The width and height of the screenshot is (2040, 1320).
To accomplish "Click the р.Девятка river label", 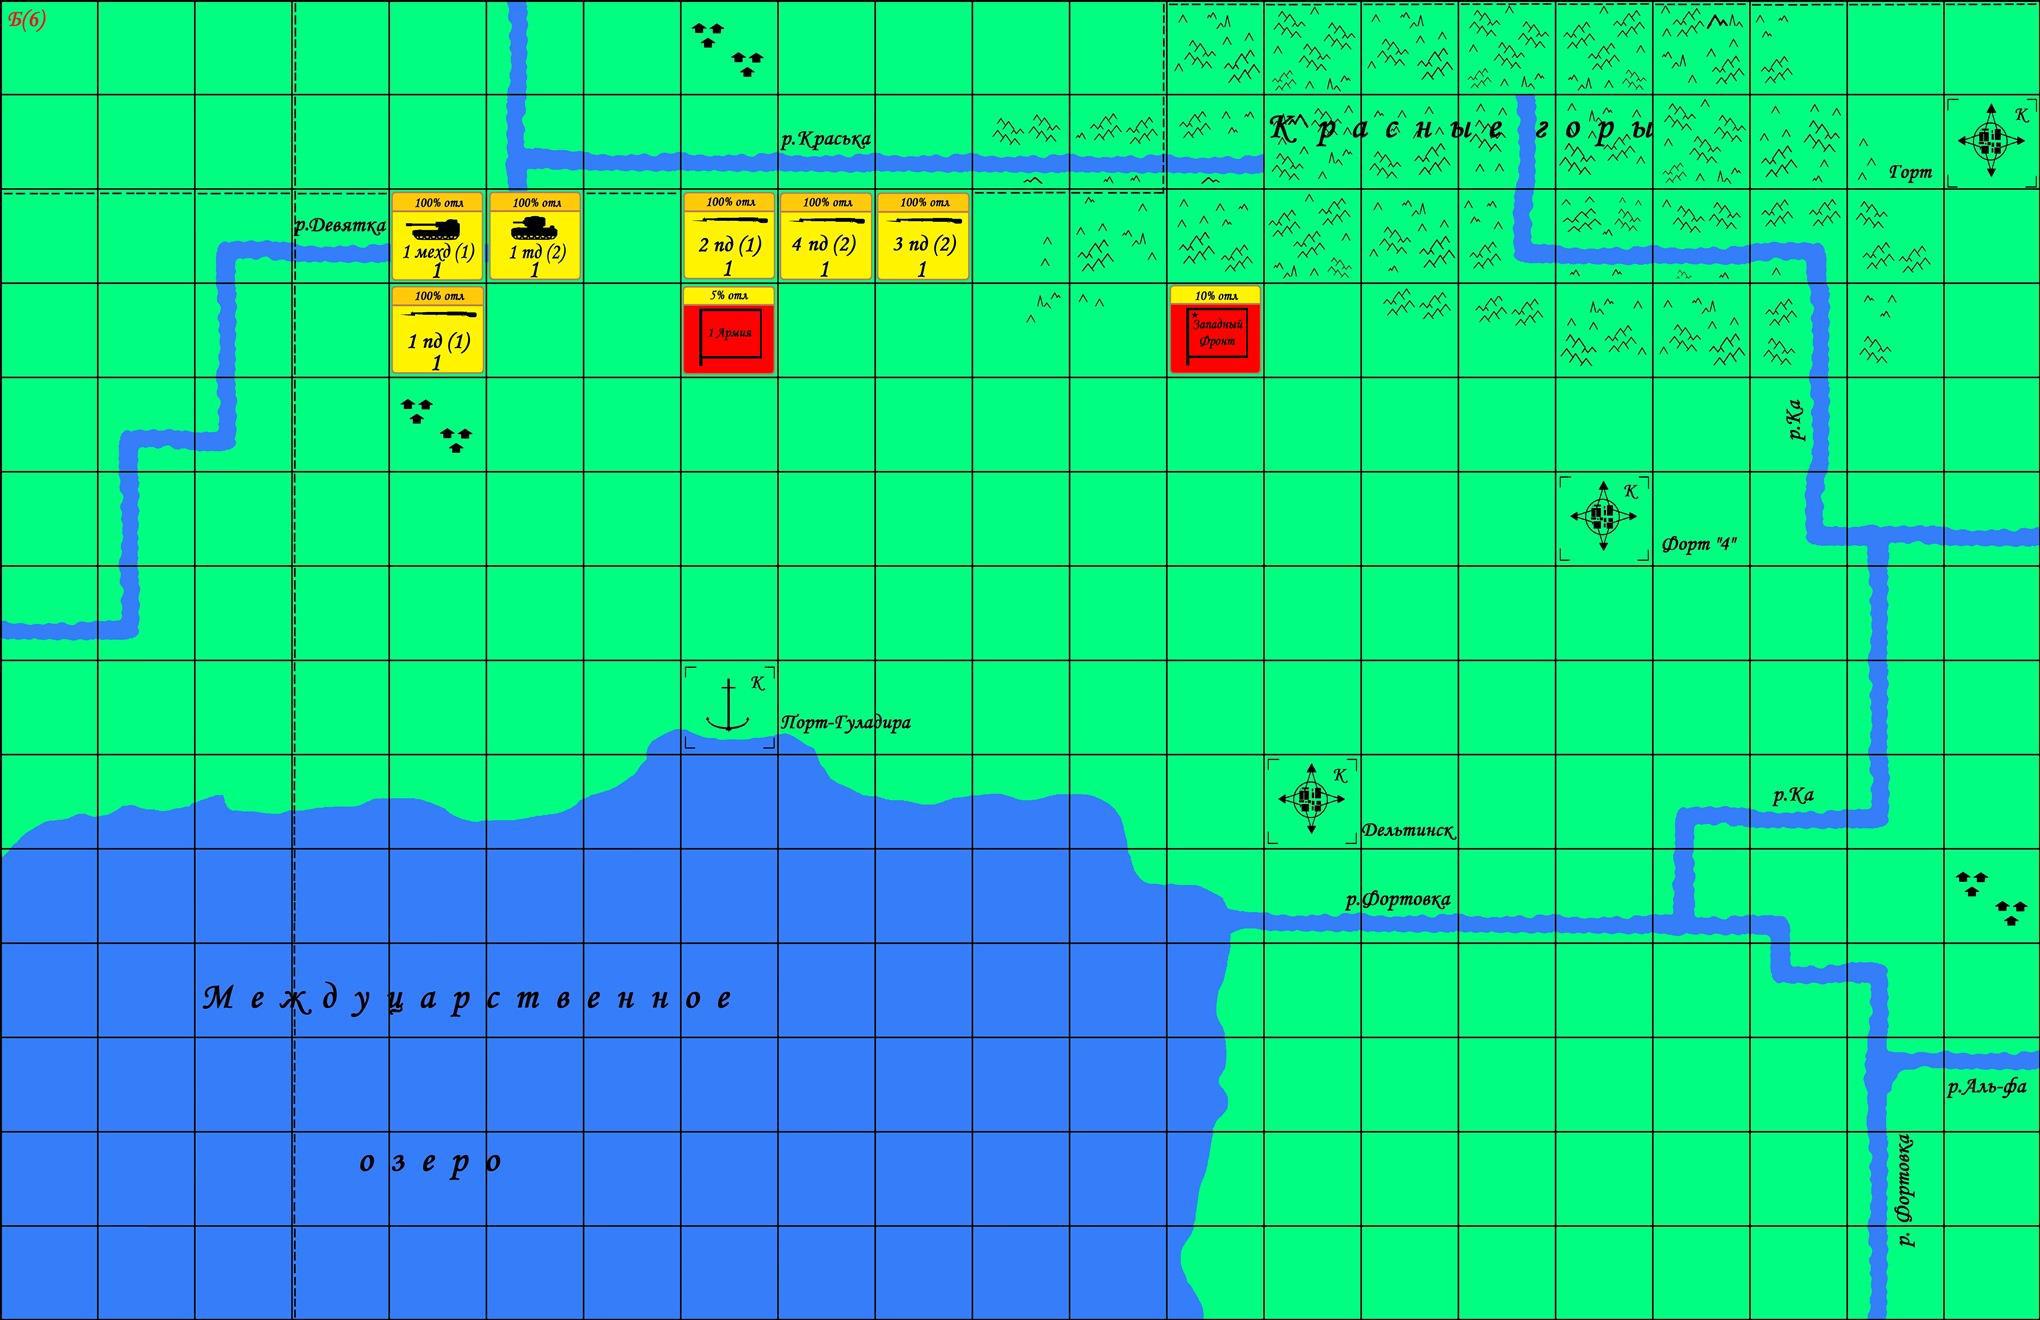I will tap(340, 225).
